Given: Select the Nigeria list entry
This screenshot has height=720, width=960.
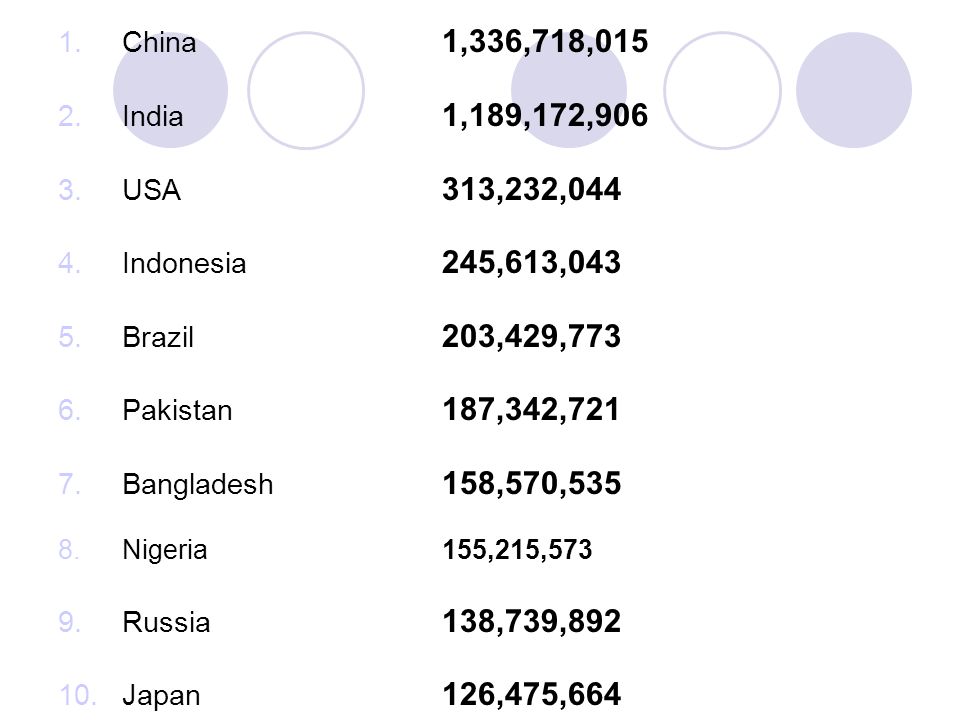Looking at the screenshot, I should (x=165, y=550).
